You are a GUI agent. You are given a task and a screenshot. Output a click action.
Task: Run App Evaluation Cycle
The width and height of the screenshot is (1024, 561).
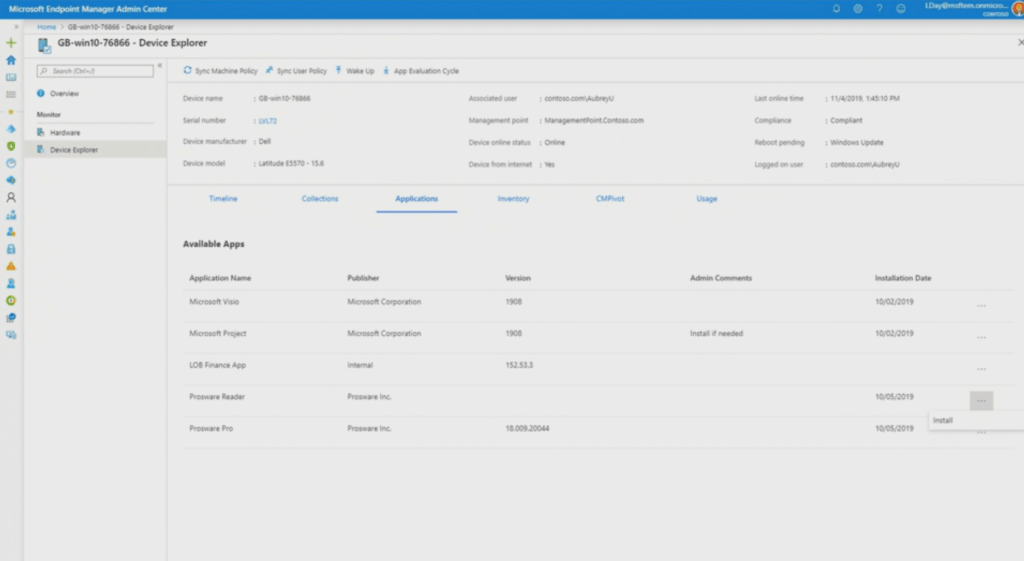(421, 71)
